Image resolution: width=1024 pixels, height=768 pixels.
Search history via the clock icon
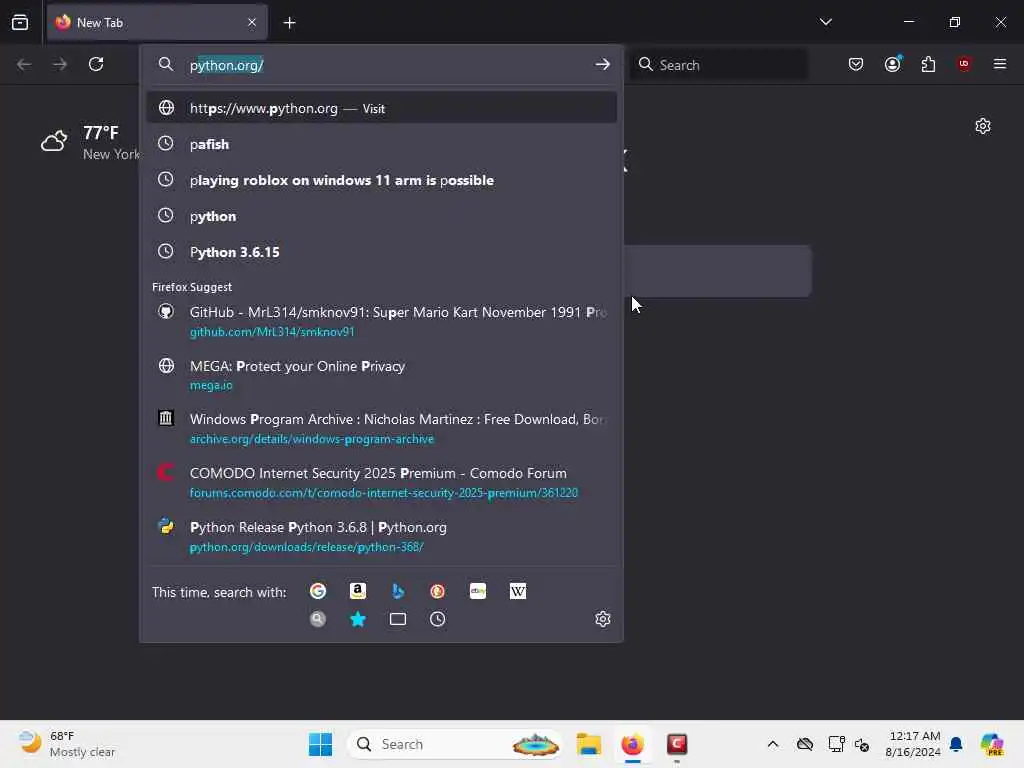pos(438,619)
